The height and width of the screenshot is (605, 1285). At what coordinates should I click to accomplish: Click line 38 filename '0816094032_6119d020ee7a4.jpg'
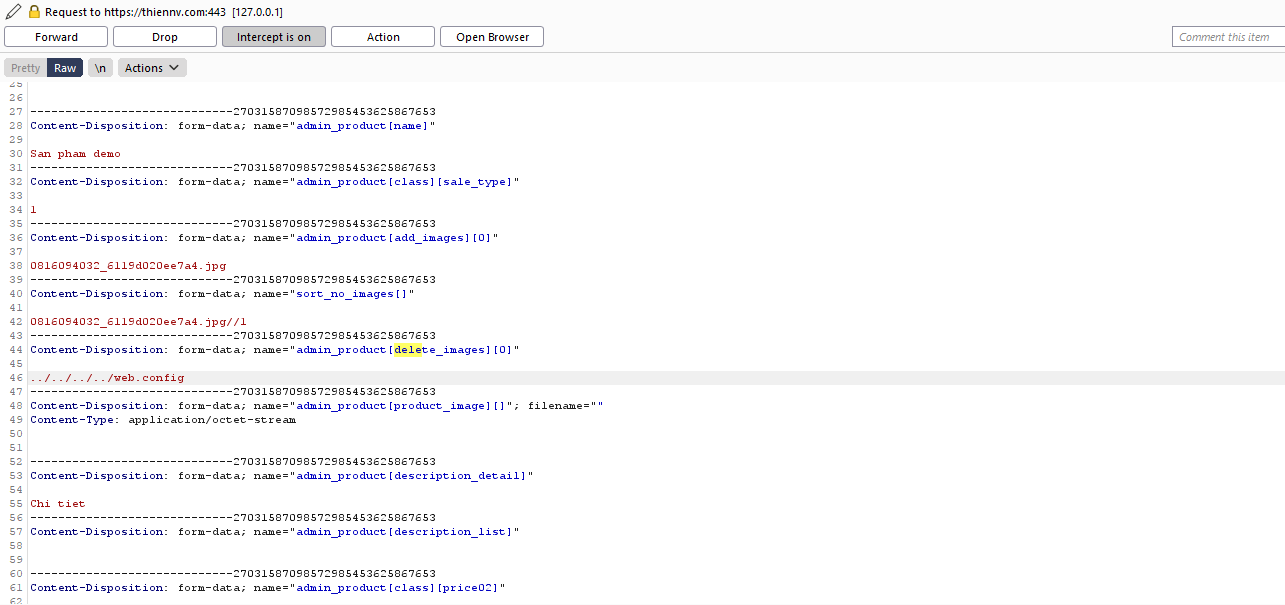pyautogui.click(x=128, y=266)
